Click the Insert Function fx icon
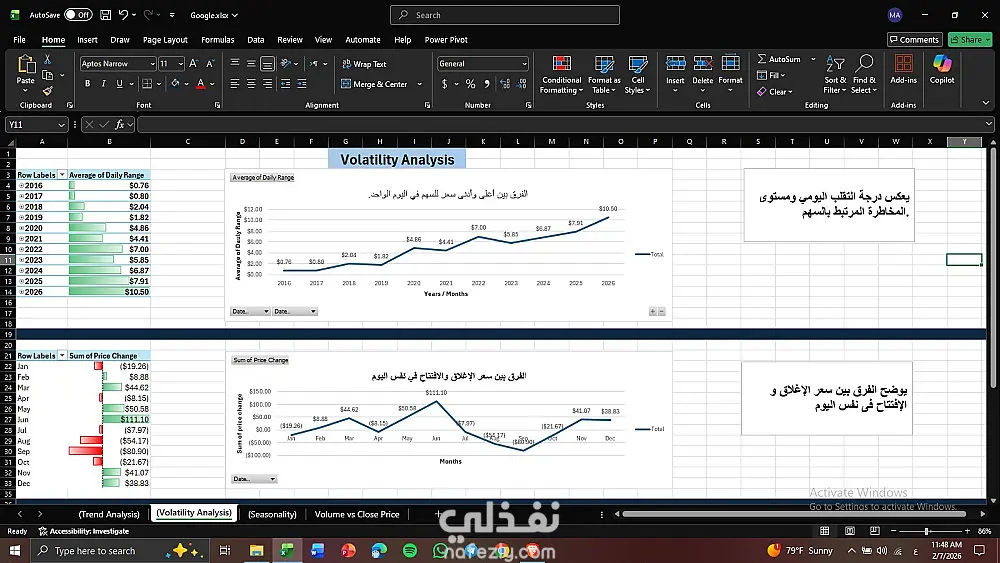This screenshot has width=1000, height=563. click(x=119, y=124)
